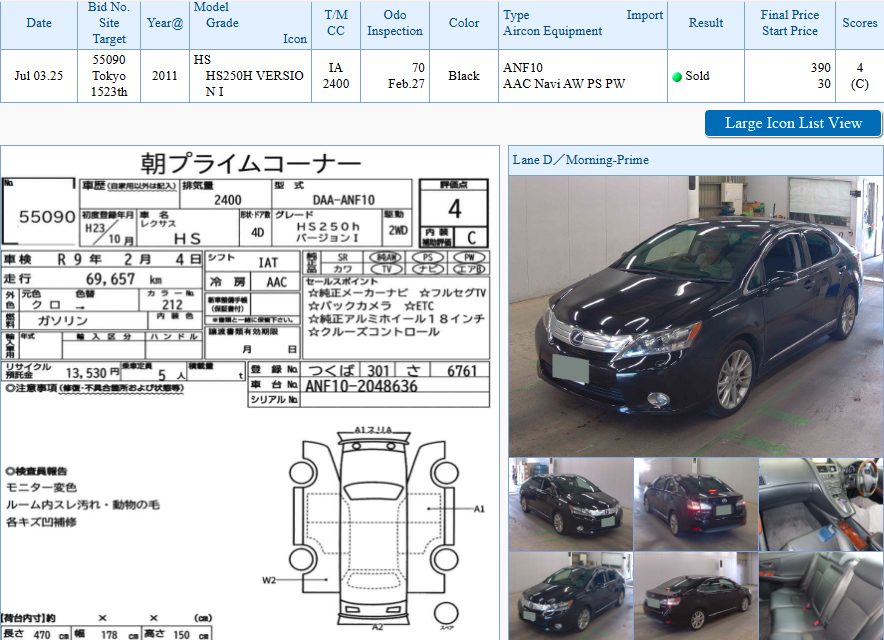Viewport: 884px width, 640px height.
Task: Click the Odo Inspection column header
Action: [395, 23]
